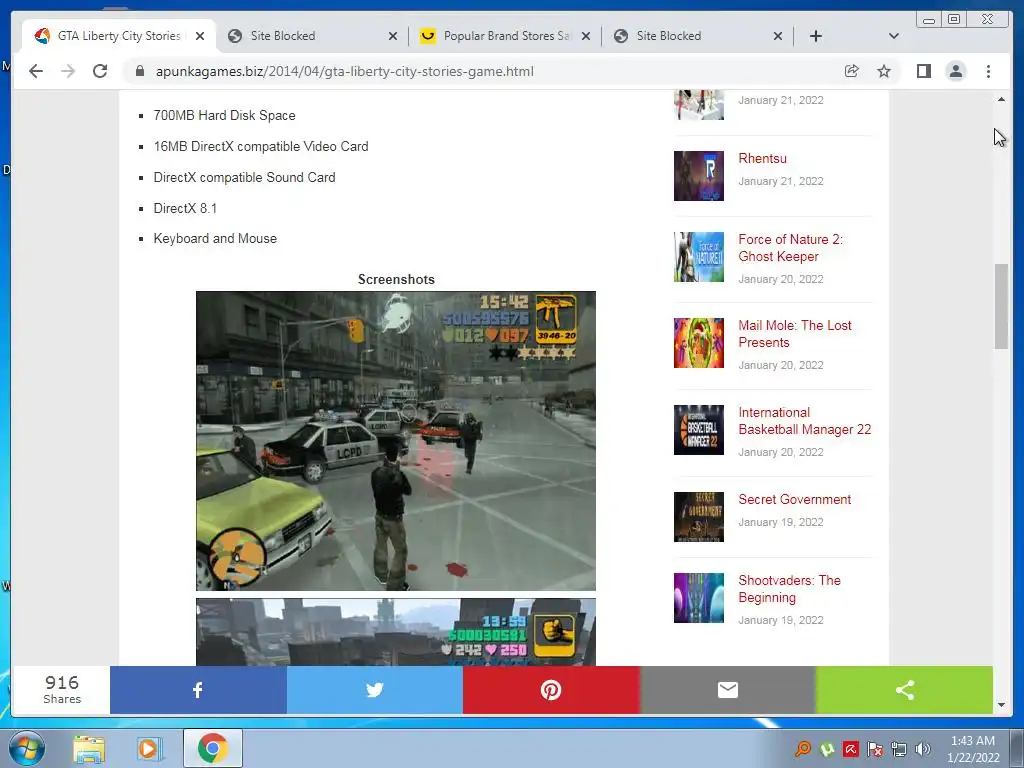Click the second GTA screenshot with fist icon
The width and height of the screenshot is (1024, 768).
point(396,632)
